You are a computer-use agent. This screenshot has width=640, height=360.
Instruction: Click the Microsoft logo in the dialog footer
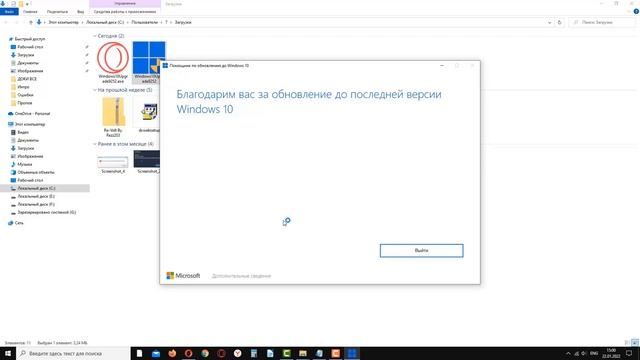183,276
